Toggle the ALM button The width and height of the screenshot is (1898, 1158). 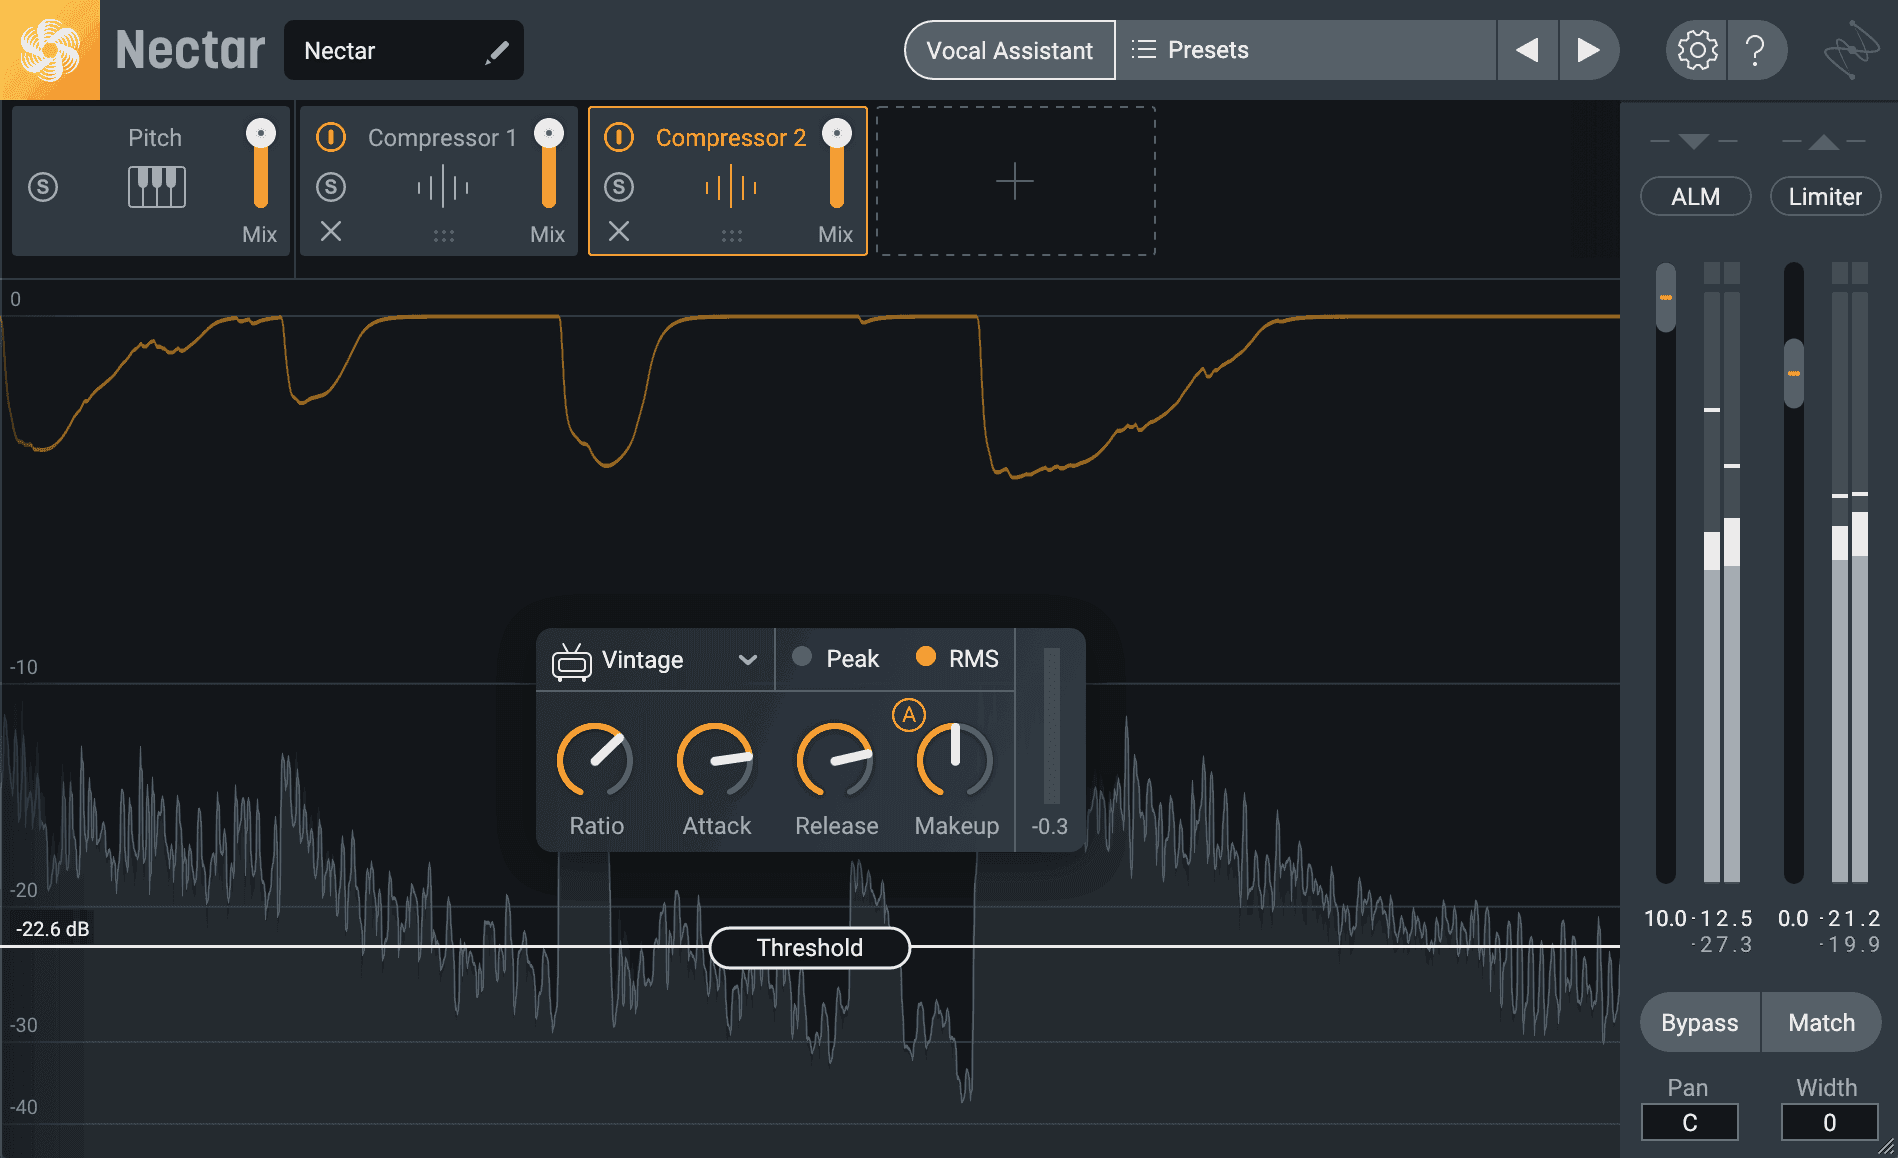click(1696, 196)
